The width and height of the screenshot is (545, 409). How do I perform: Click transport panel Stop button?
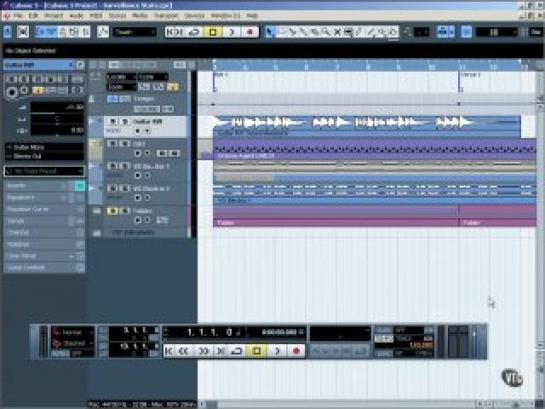[256, 351]
